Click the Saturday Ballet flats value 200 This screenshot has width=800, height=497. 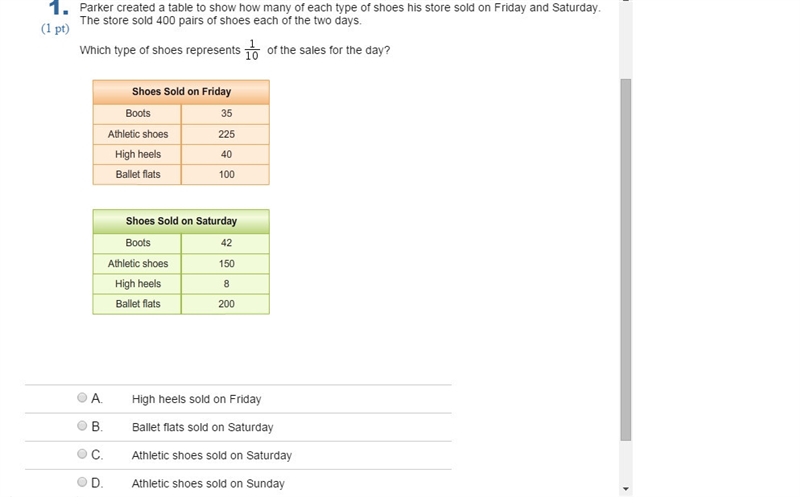point(226,304)
